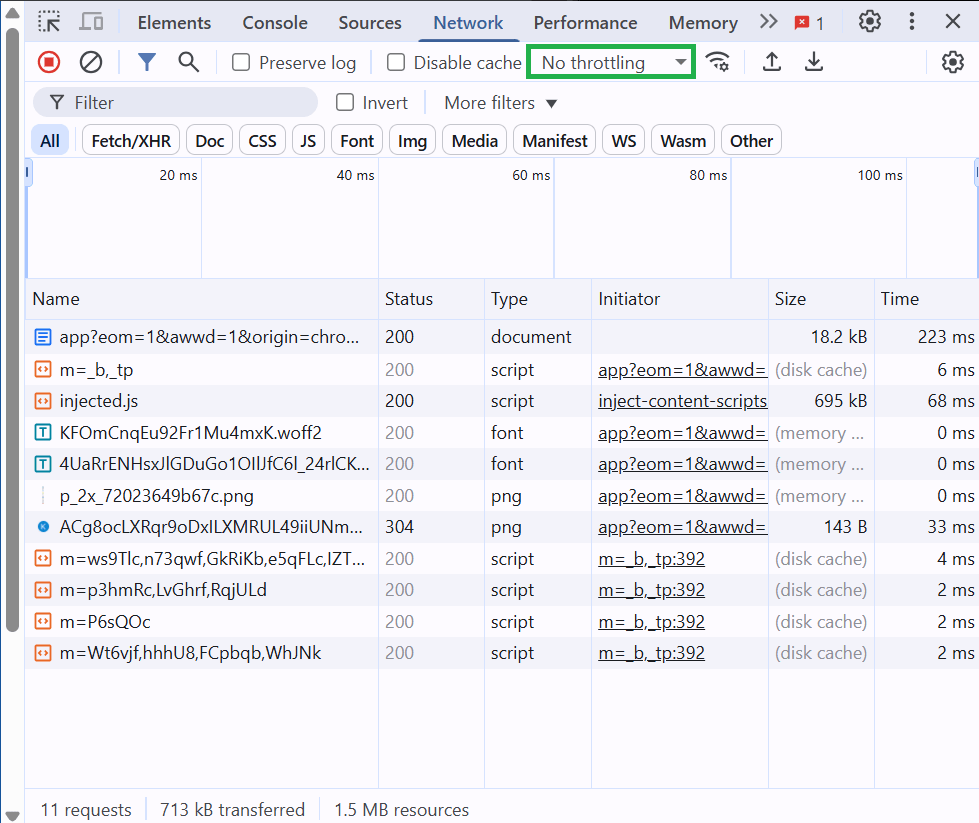Screen dimensions: 979x823
Task: Open the DevTools three-dot menu
Action: 912,22
